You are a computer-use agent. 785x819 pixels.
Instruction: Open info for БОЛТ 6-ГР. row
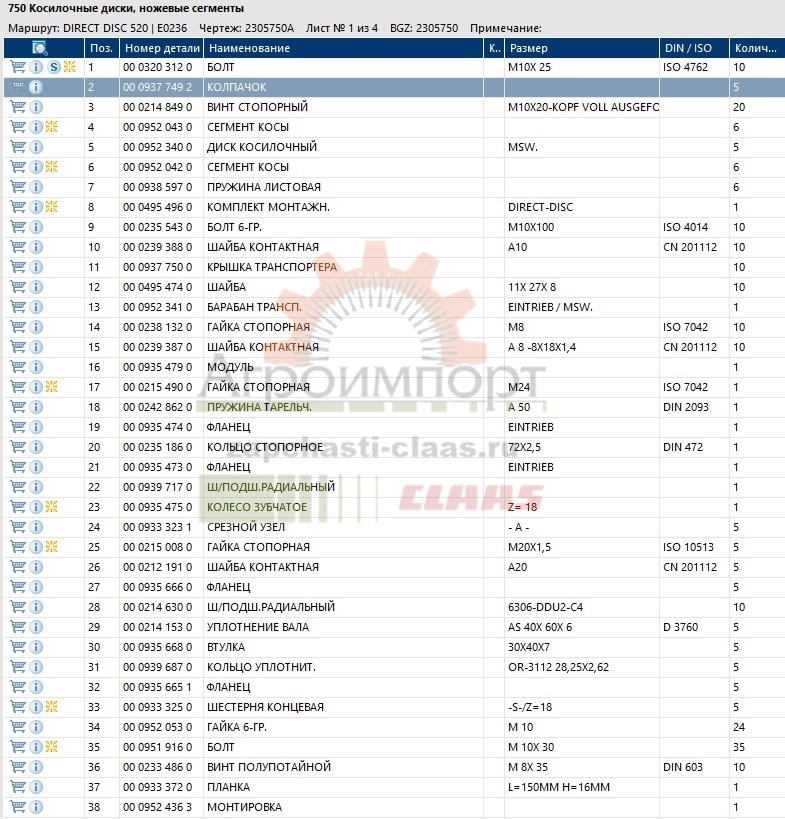click(36, 227)
